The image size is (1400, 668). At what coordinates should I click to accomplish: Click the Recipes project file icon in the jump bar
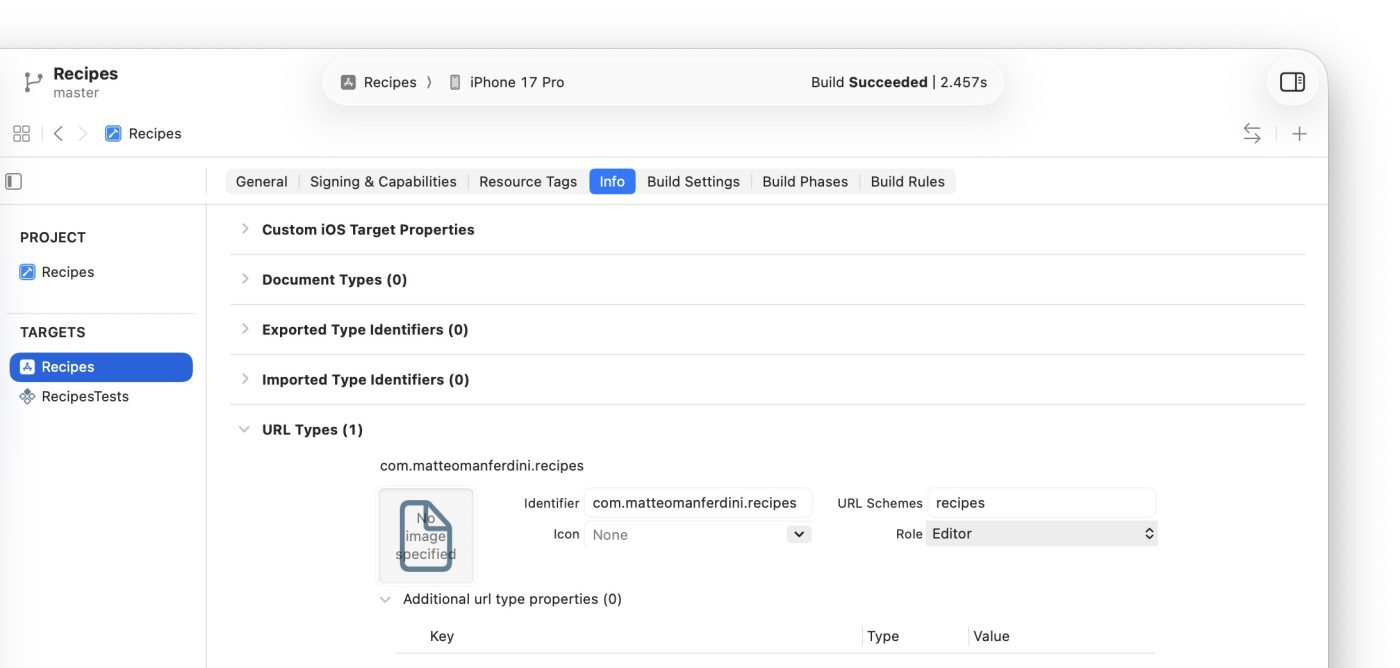click(x=113, y=133)
